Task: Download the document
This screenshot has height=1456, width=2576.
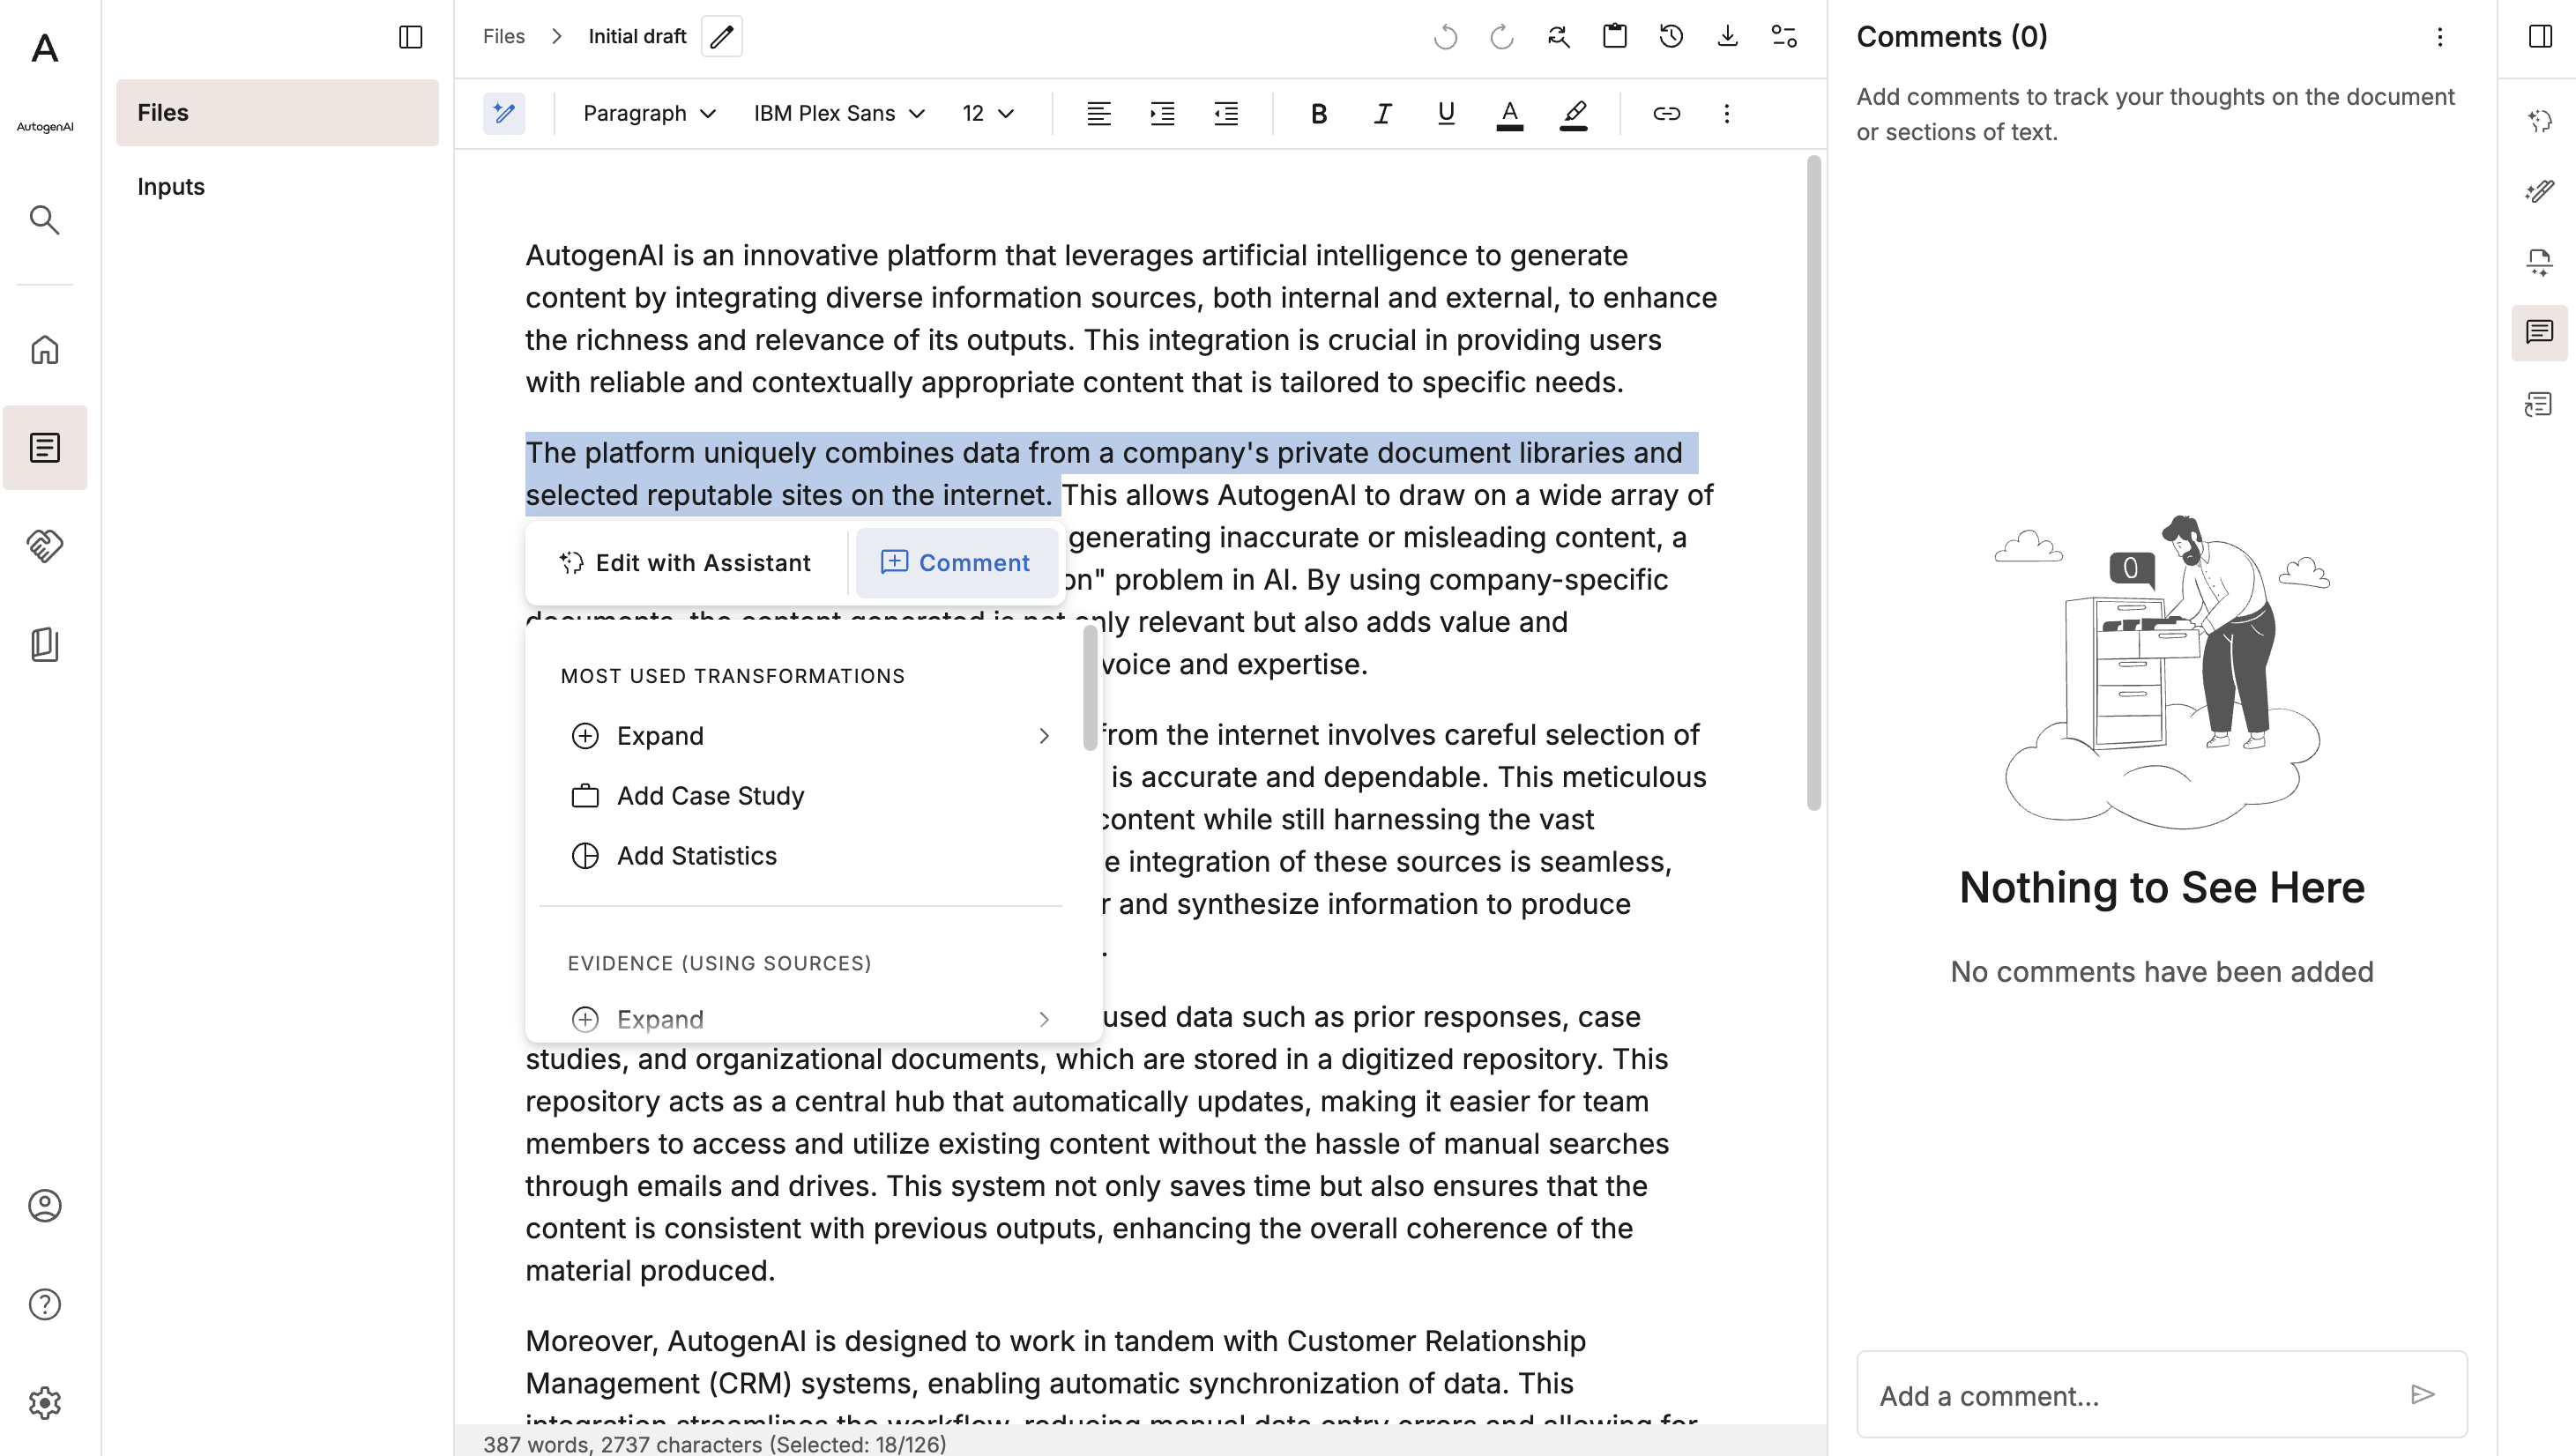Action: pos(1728,37)
